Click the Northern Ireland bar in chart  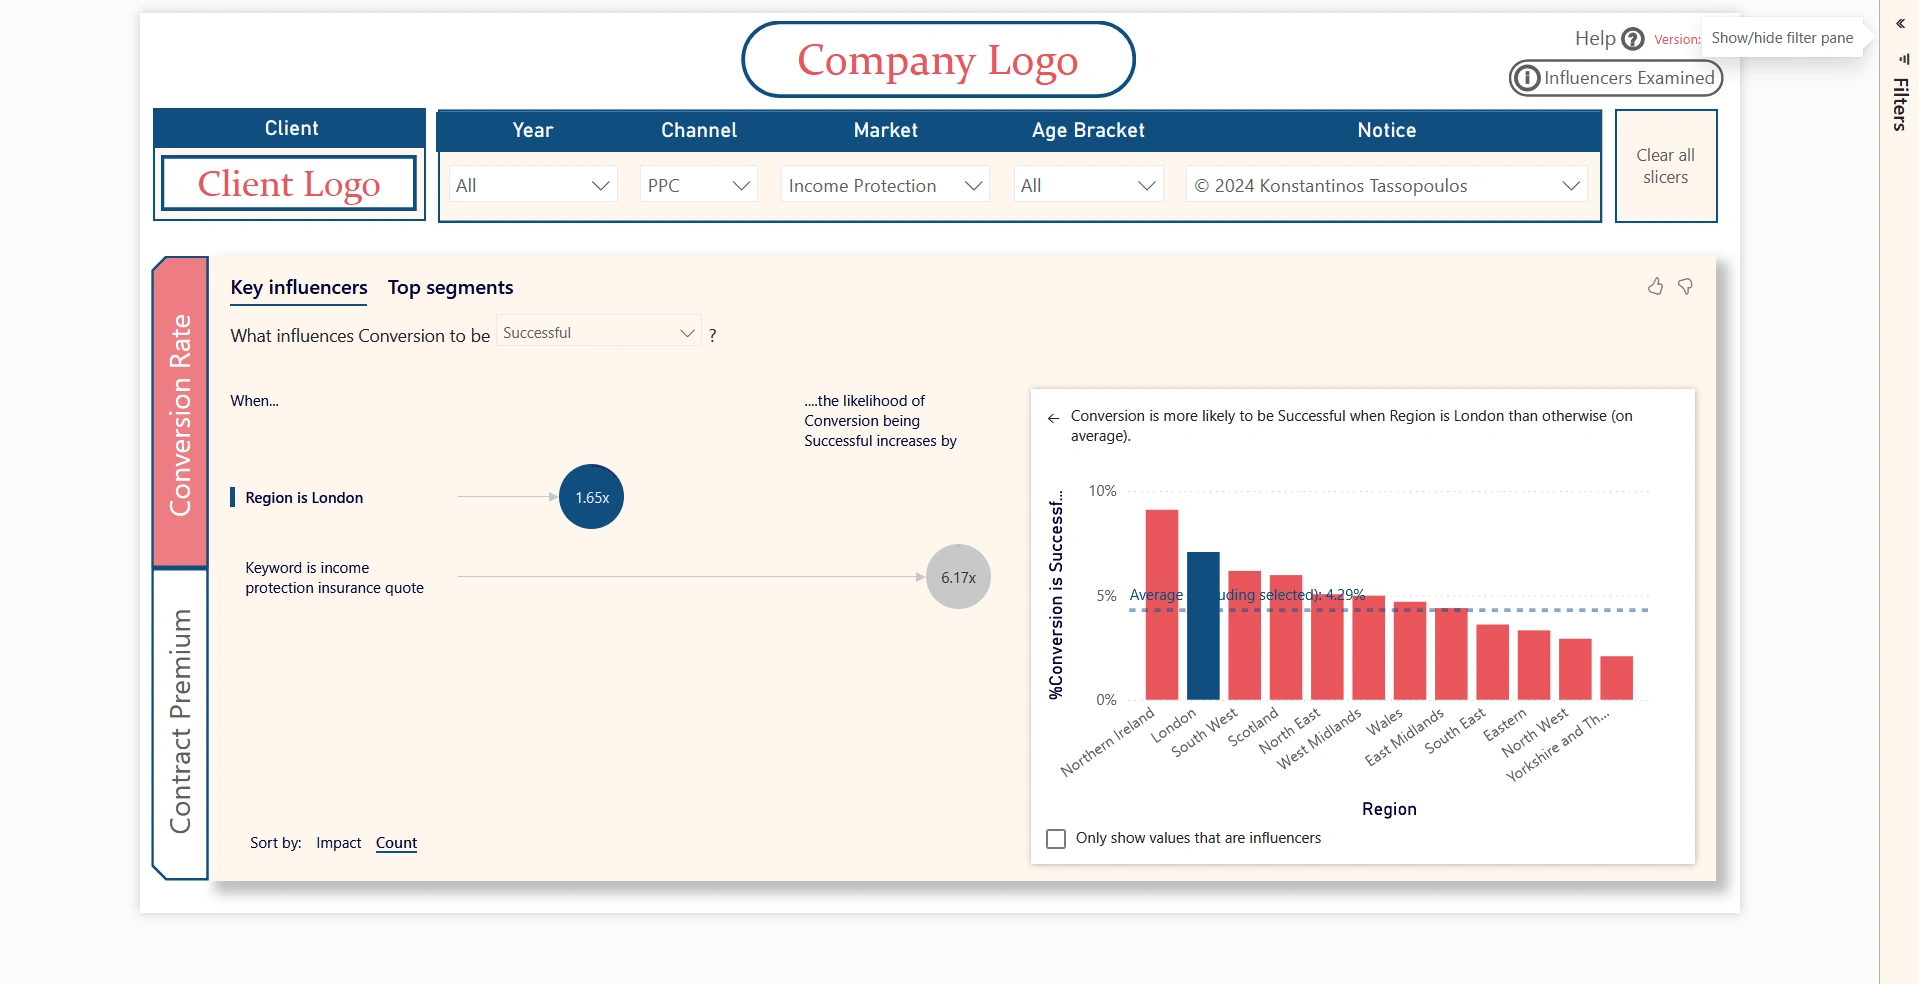(x=1162, y=604)
